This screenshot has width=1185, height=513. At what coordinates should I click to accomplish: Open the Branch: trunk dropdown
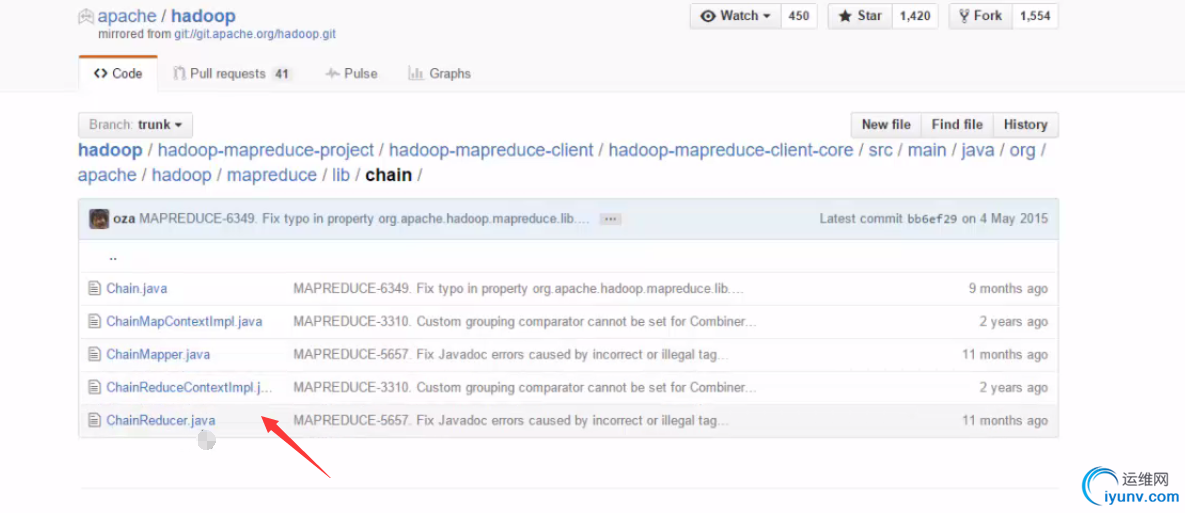coord(135,125)
